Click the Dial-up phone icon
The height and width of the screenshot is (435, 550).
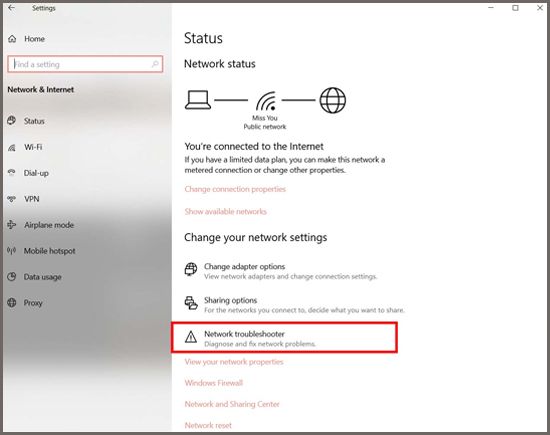(12, 172)
